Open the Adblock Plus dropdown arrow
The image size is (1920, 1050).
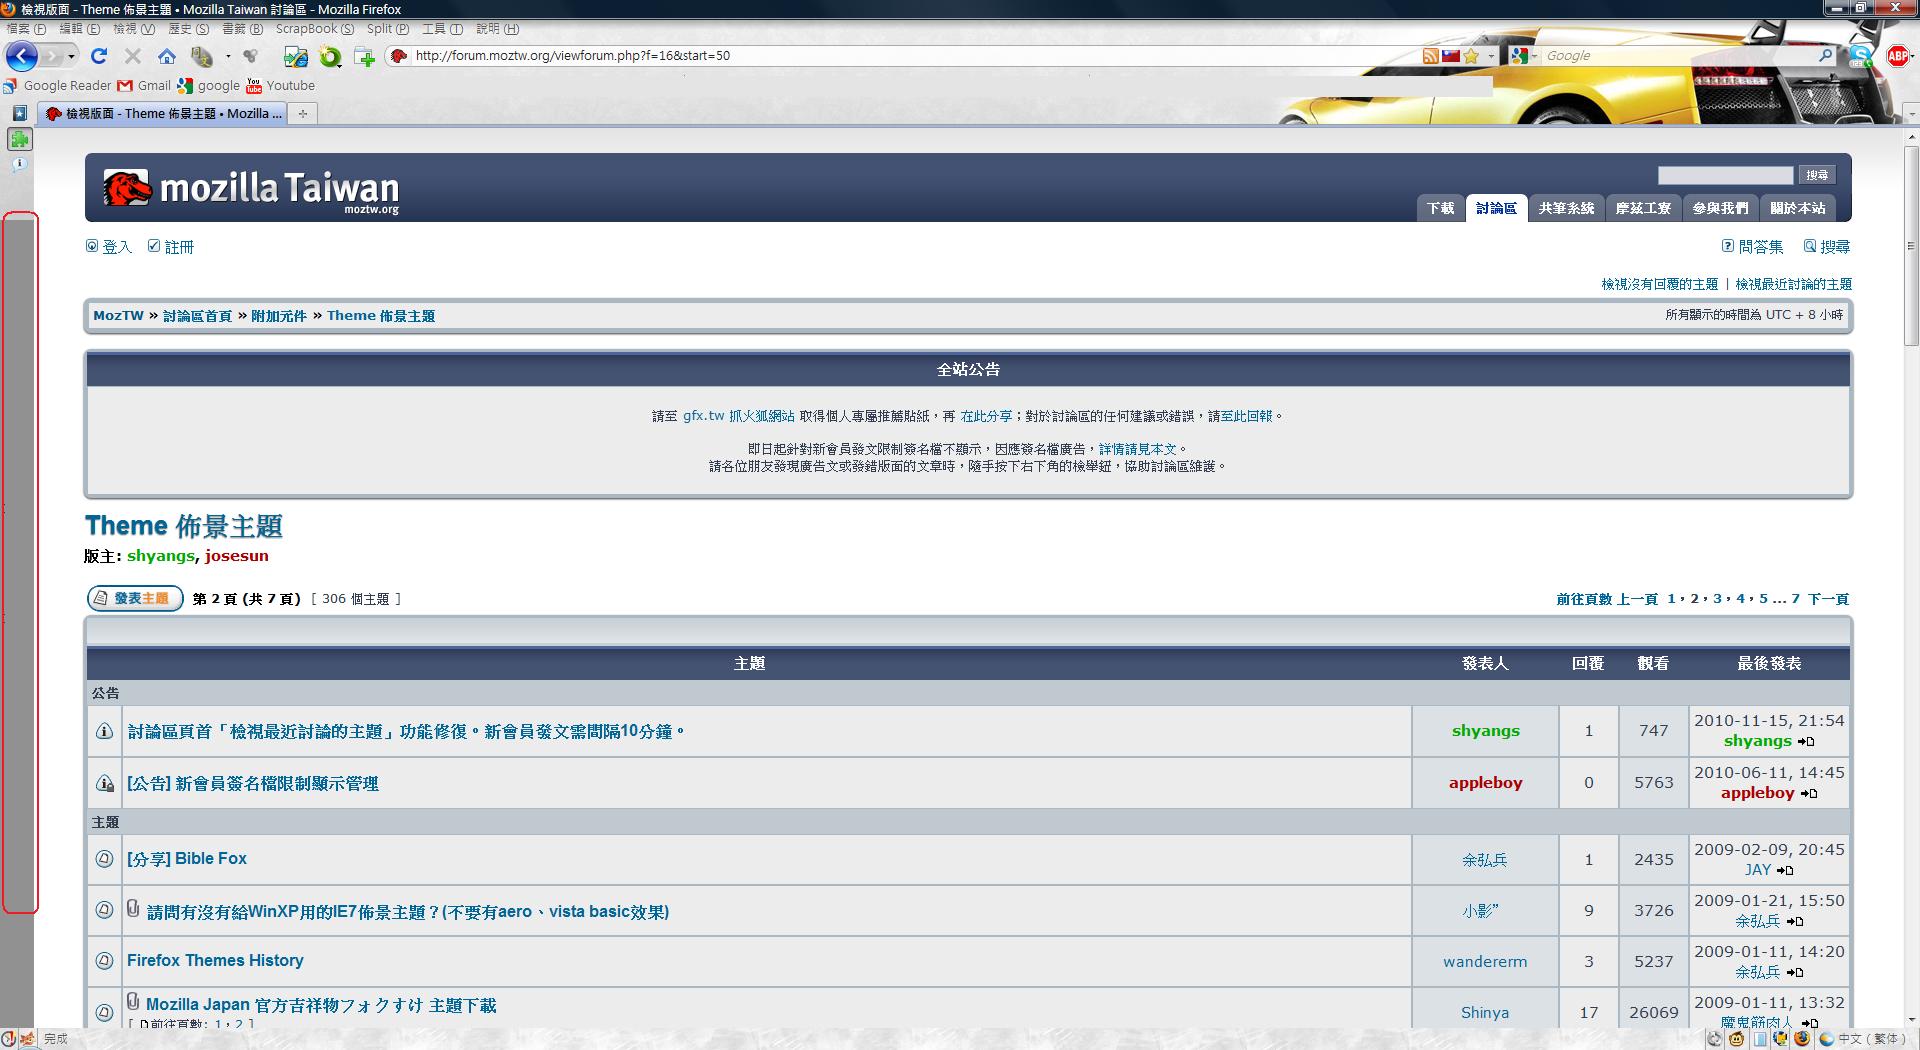tap(1913, 57)
